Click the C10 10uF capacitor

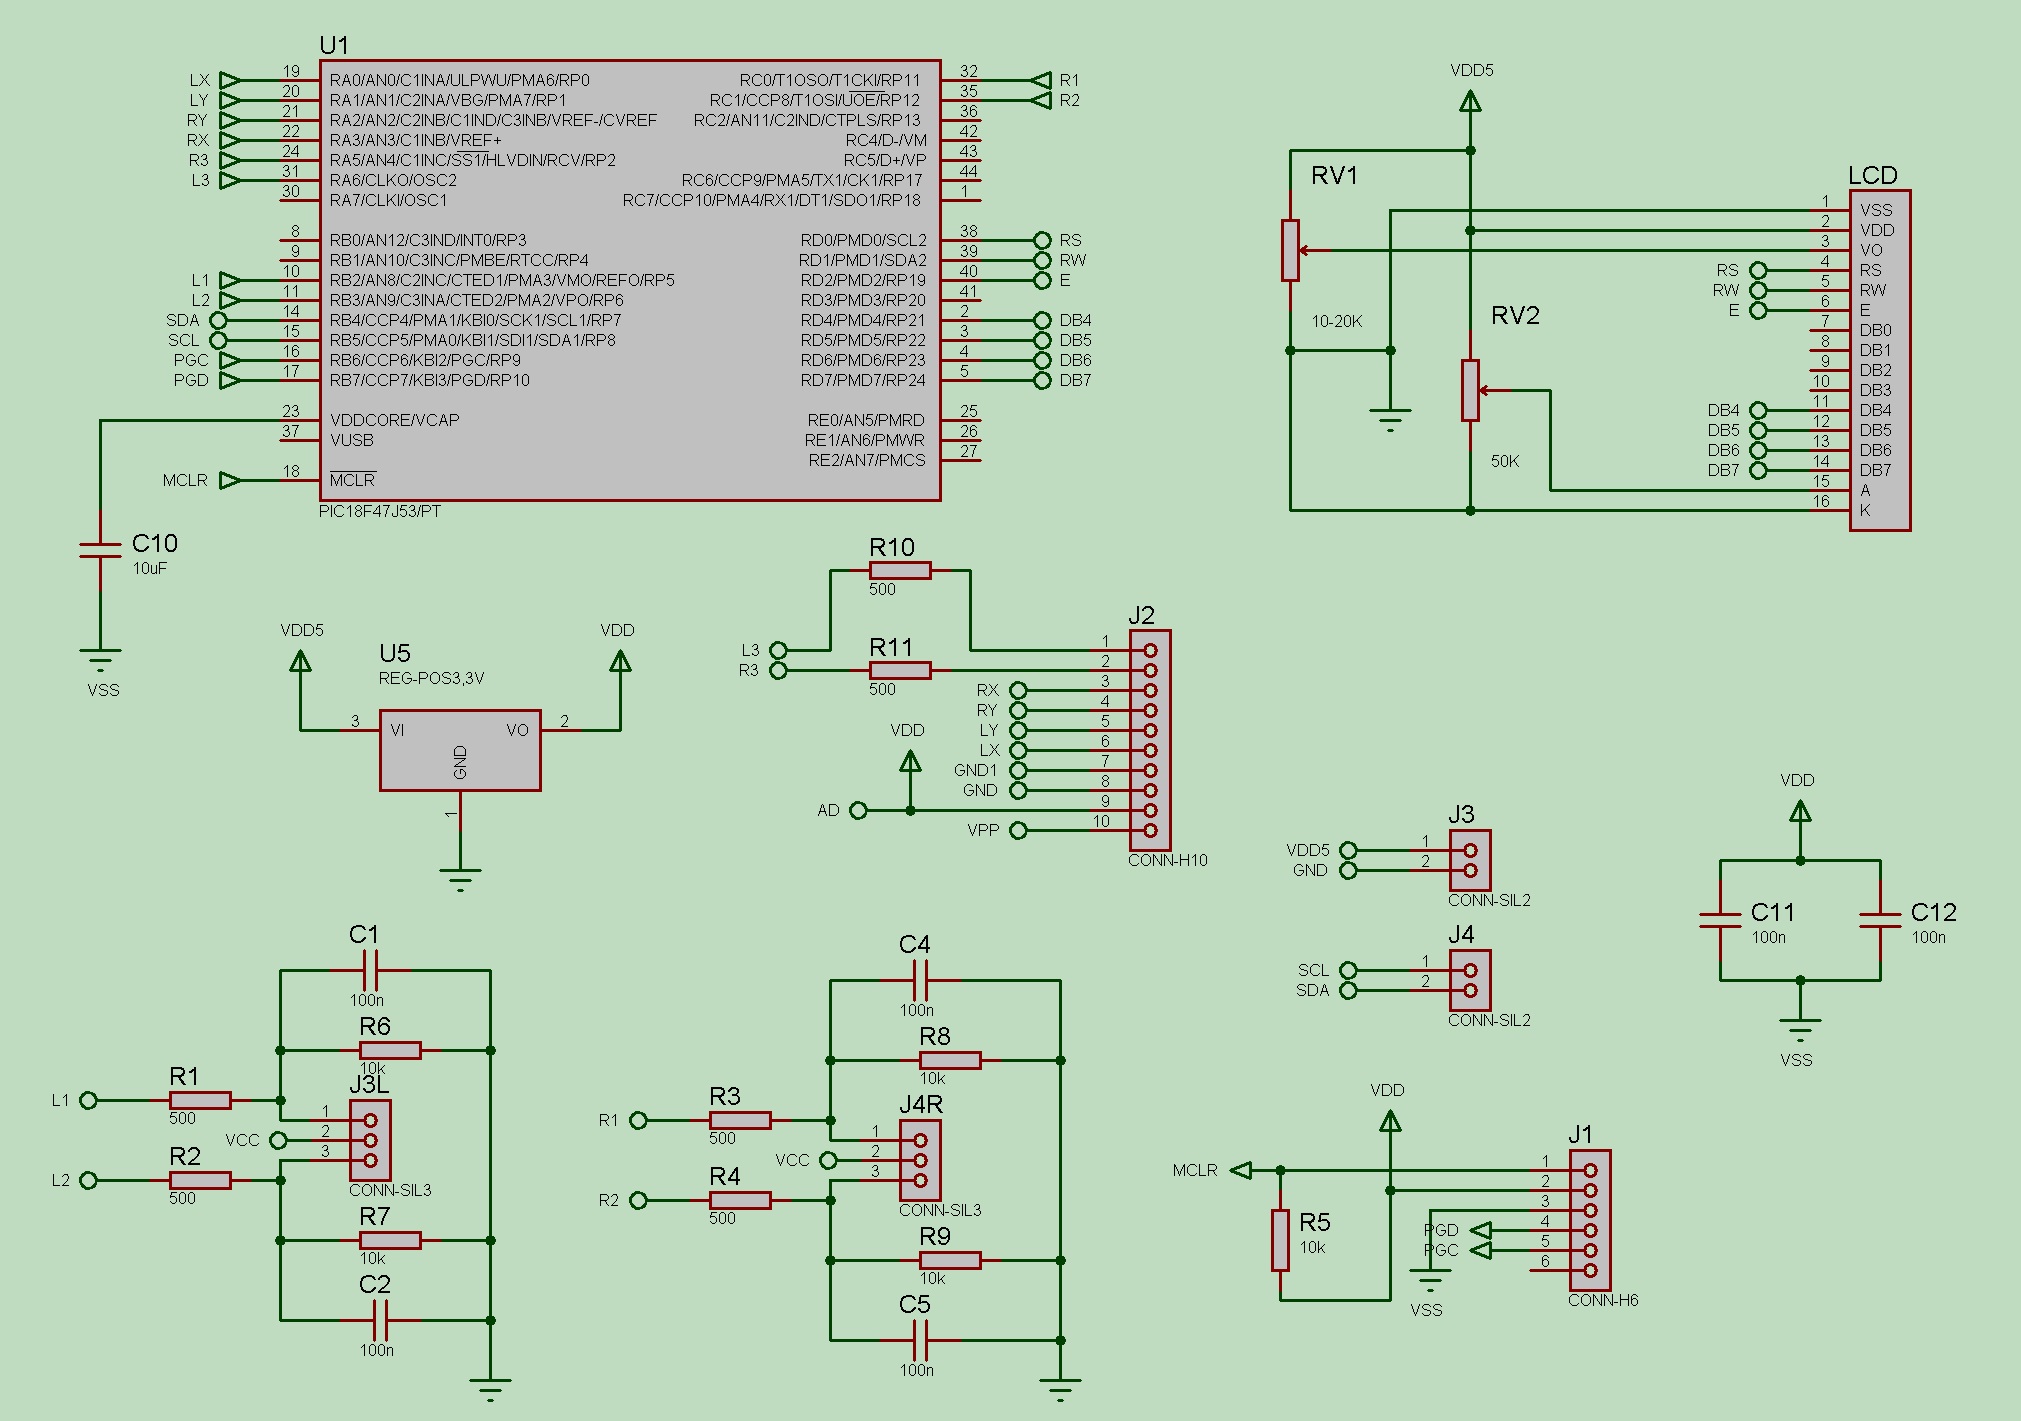pos(100,550)
